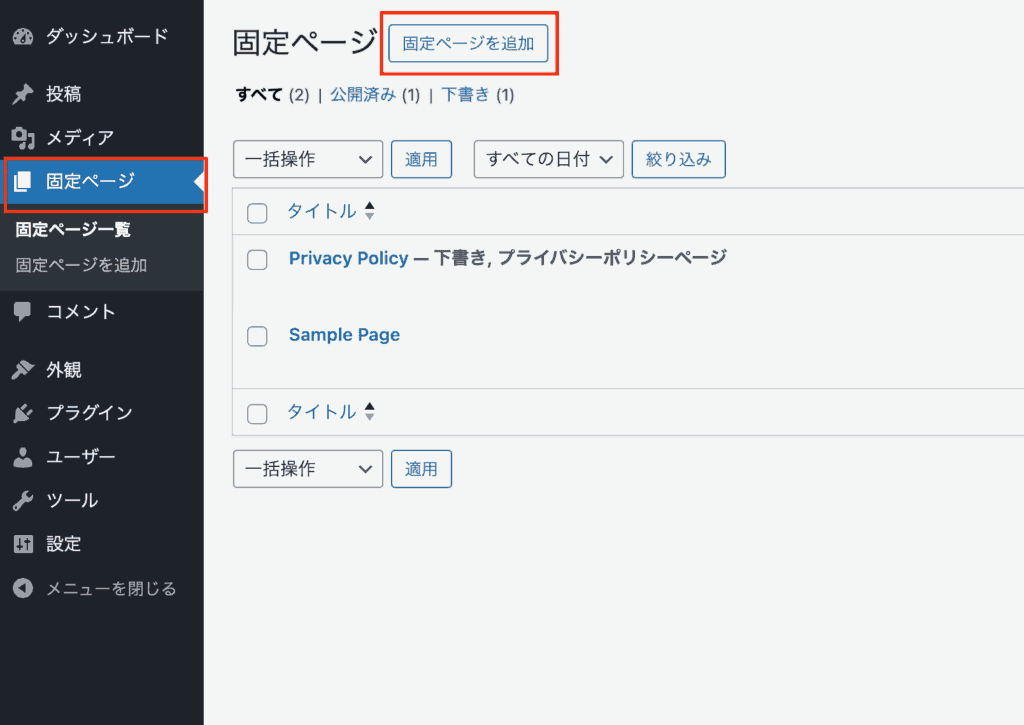The width and height of the screenshot is (1024, 725).
Task: Collapse the menu with the arrow icon
Action: 23,589
